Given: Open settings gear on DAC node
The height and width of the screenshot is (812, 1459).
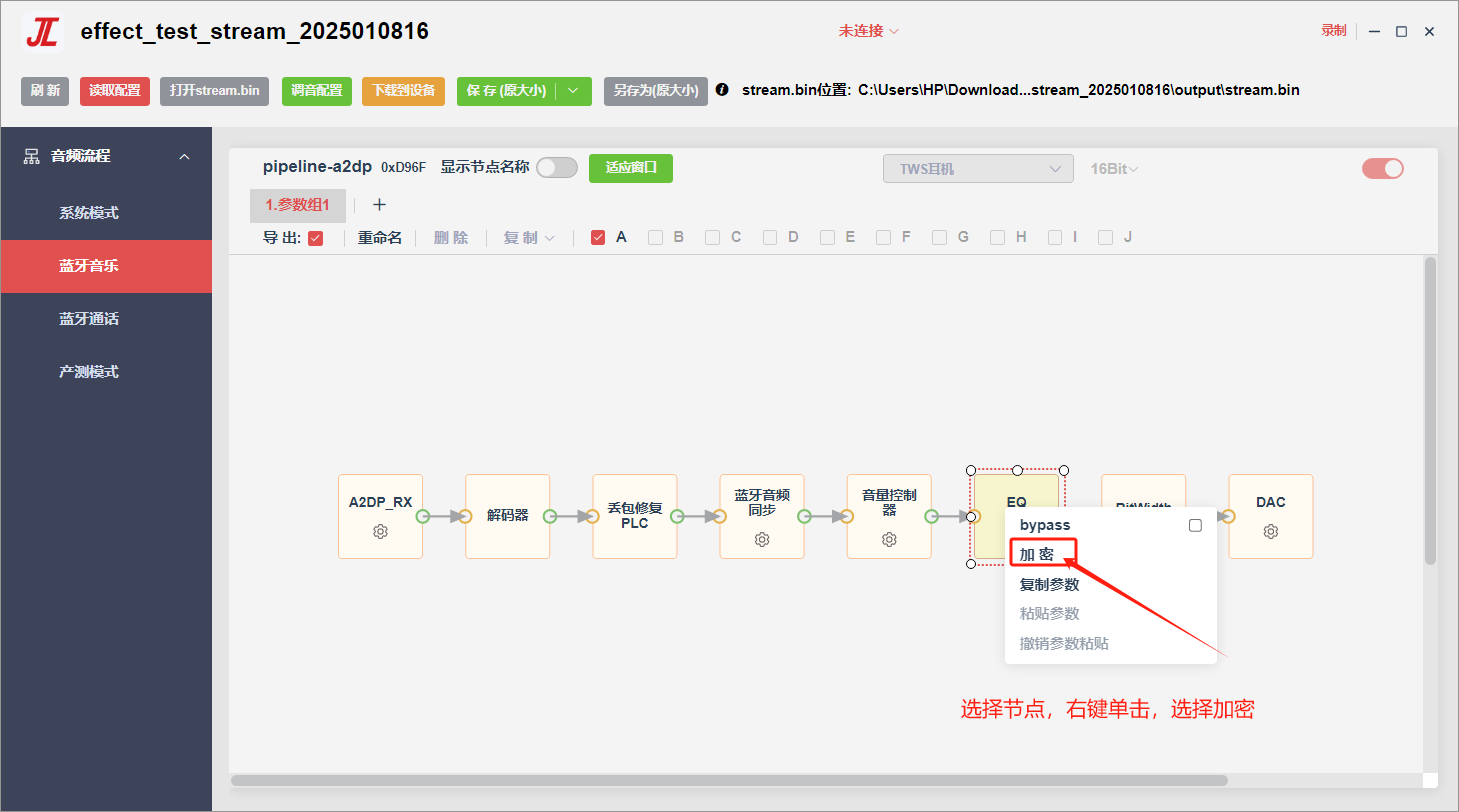Looking at the screenshot, I should (x=1271, y=532).
